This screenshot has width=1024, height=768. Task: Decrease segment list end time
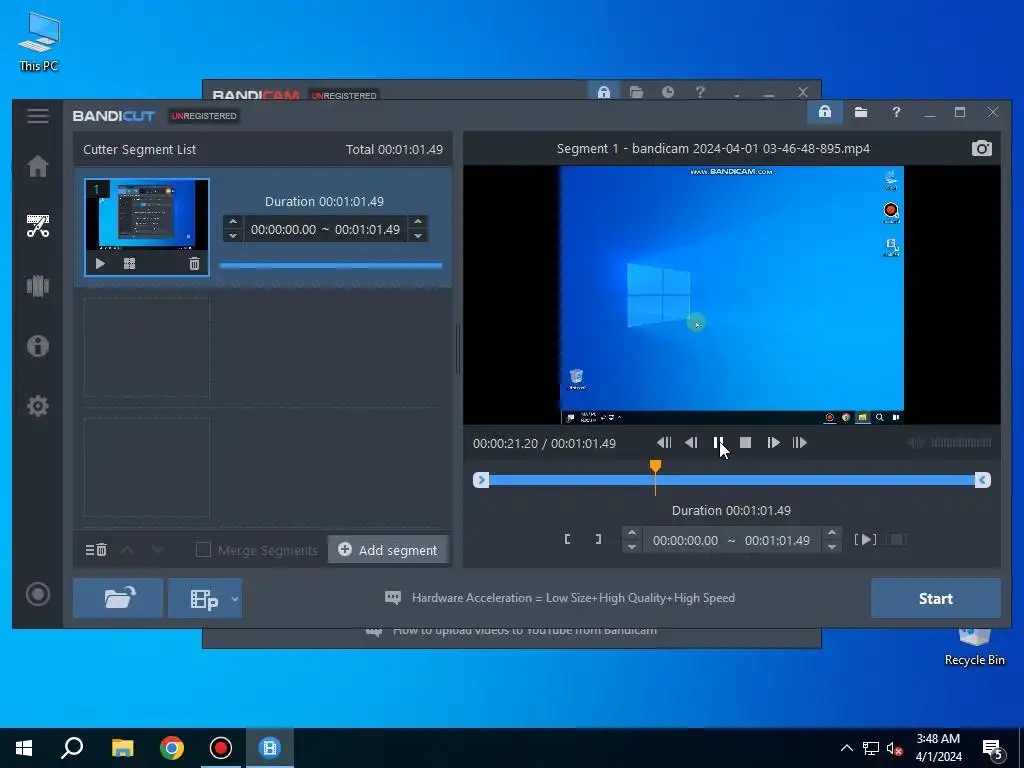click(418, 236)
